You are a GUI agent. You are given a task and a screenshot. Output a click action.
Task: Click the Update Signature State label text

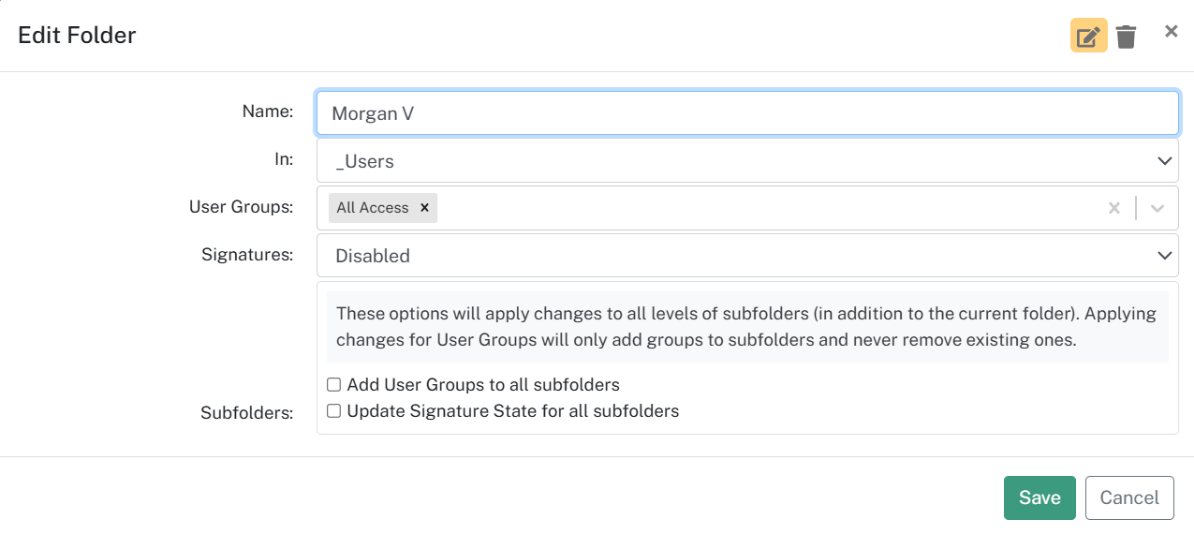[x=512, y=411]
